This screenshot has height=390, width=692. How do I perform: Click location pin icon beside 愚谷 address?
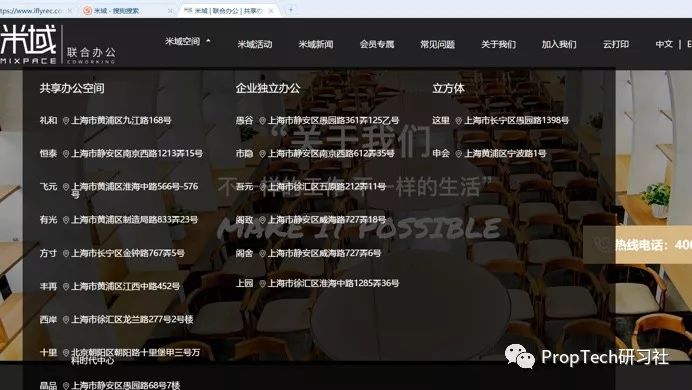[262, 120]
